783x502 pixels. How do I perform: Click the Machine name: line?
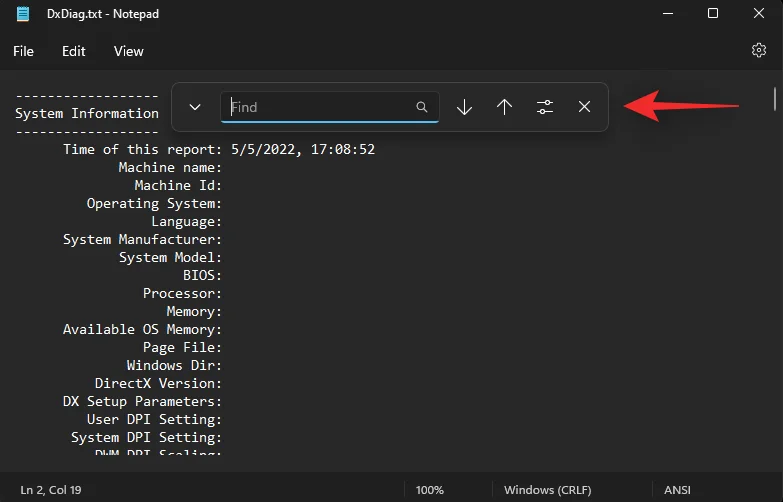point(170,167)
